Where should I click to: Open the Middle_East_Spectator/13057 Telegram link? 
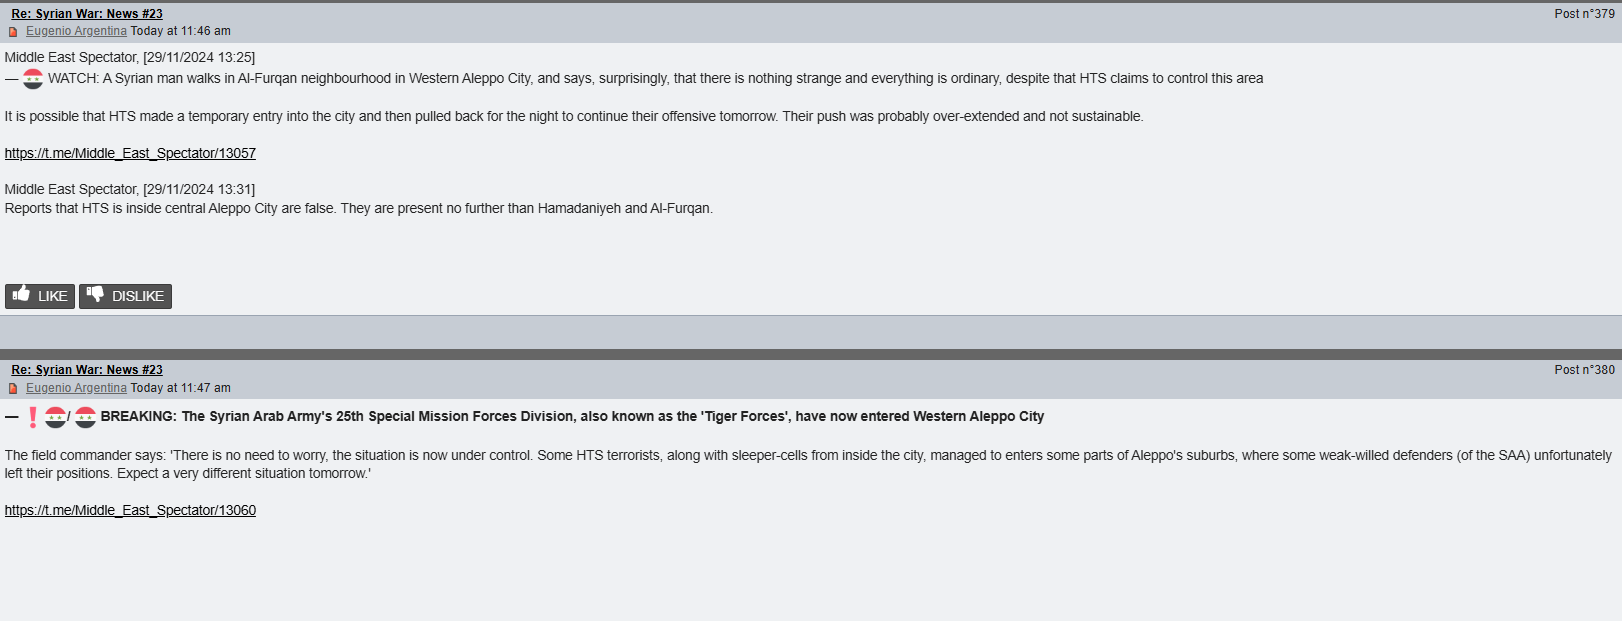[130, 153]
